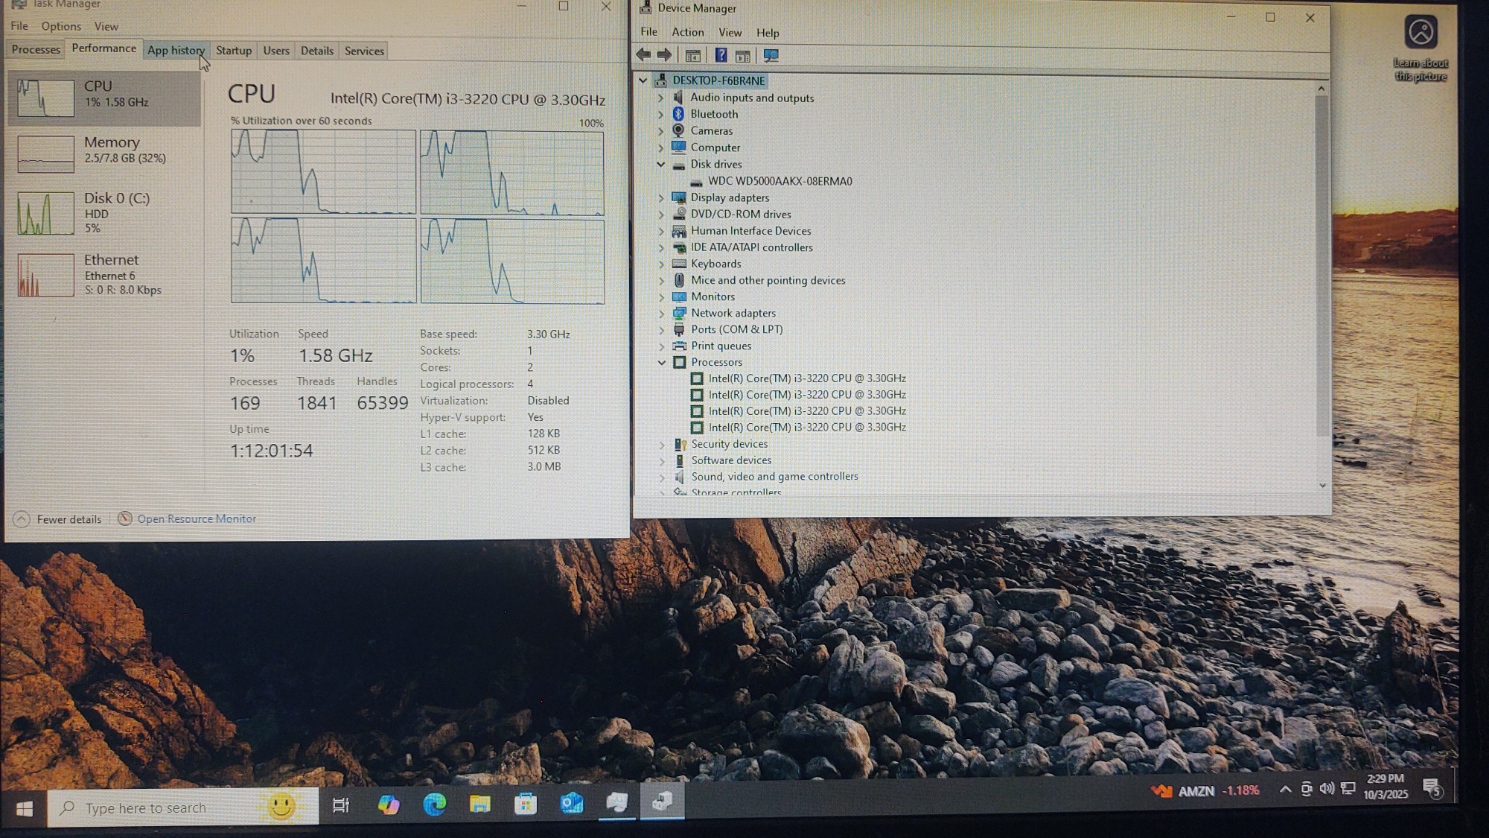Switch to the Startup tab in Task Manager
Viewport: 1489px width, 838px height.
tap(234, 51)
